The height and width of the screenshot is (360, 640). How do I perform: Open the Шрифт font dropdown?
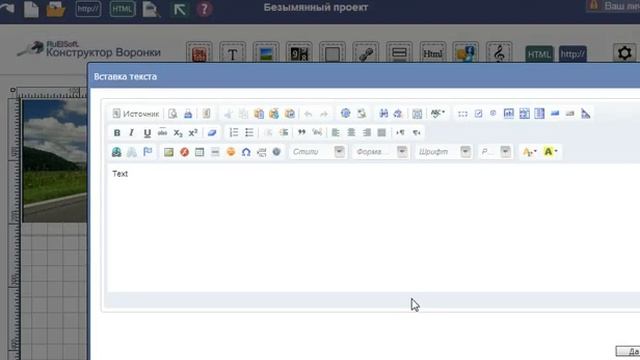(x=444, y=152)
